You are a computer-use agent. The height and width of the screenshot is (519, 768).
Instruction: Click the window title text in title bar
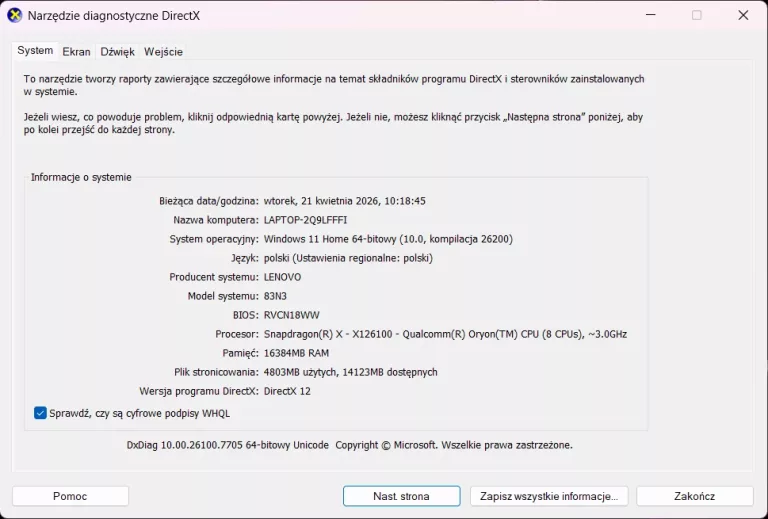pos(112,15)
